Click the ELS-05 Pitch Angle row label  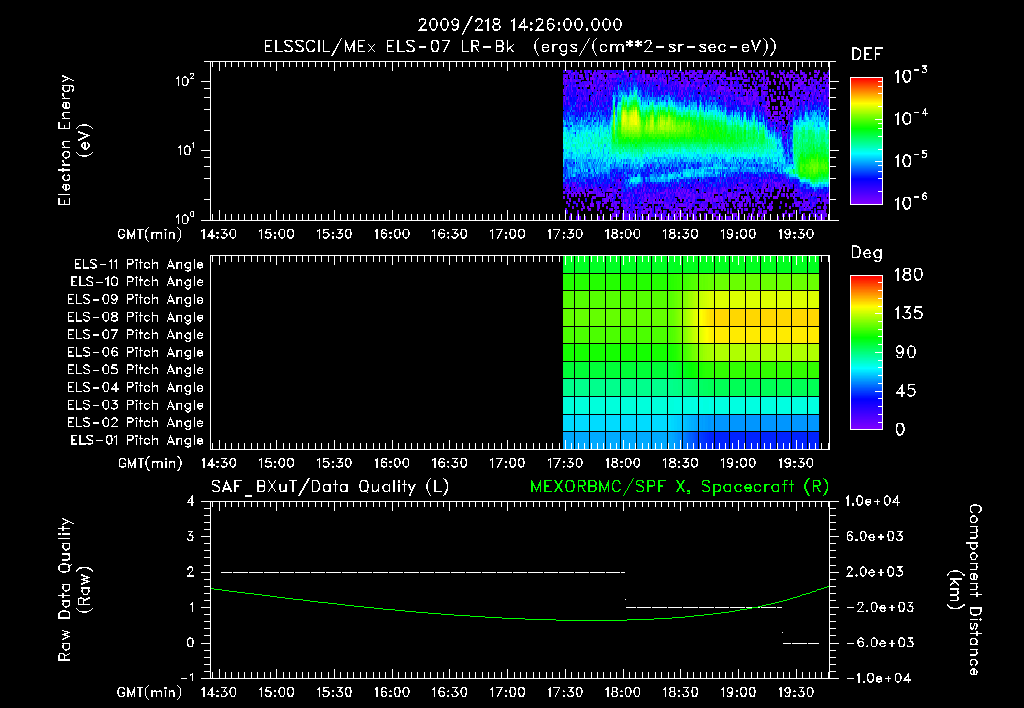tap(135, 370)
